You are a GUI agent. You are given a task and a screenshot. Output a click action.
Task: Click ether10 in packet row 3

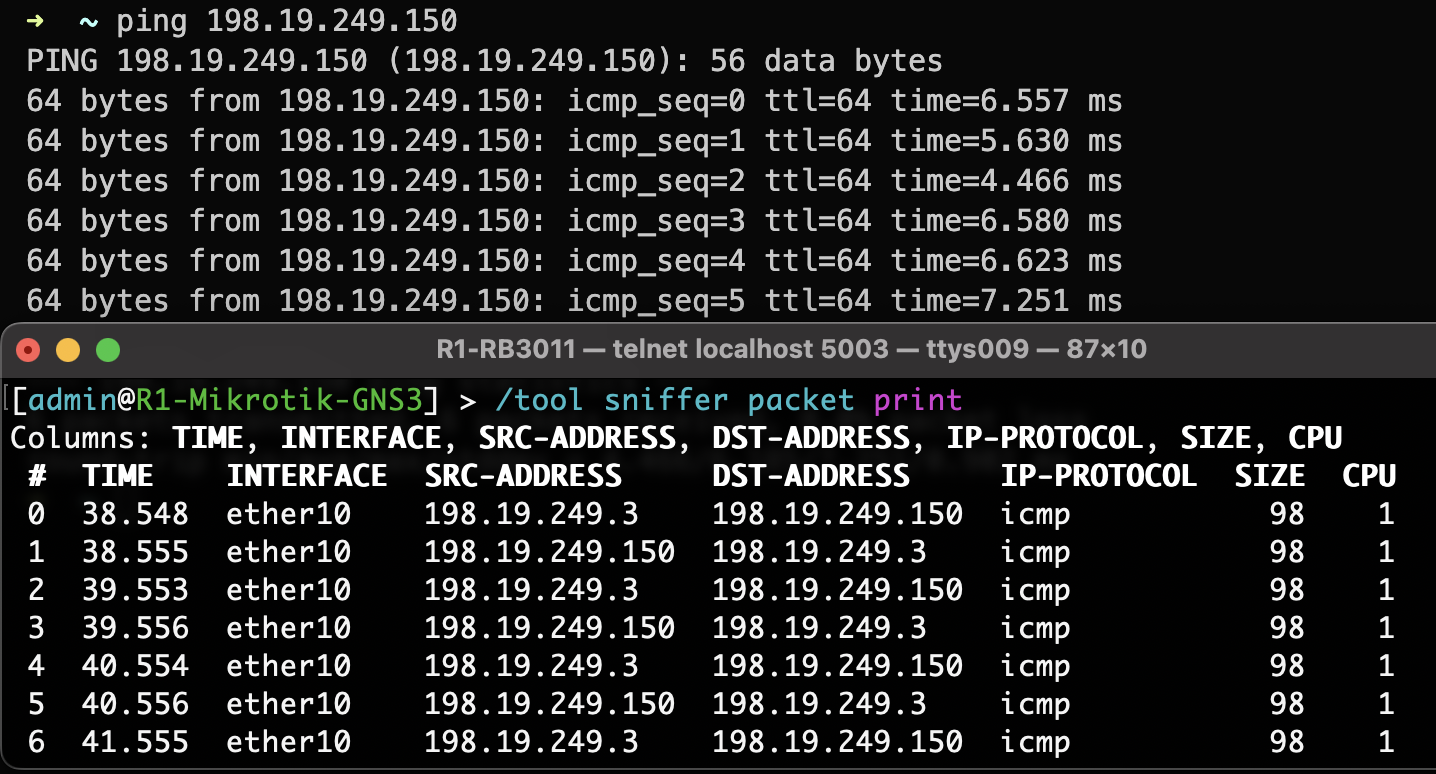(288, 628)
